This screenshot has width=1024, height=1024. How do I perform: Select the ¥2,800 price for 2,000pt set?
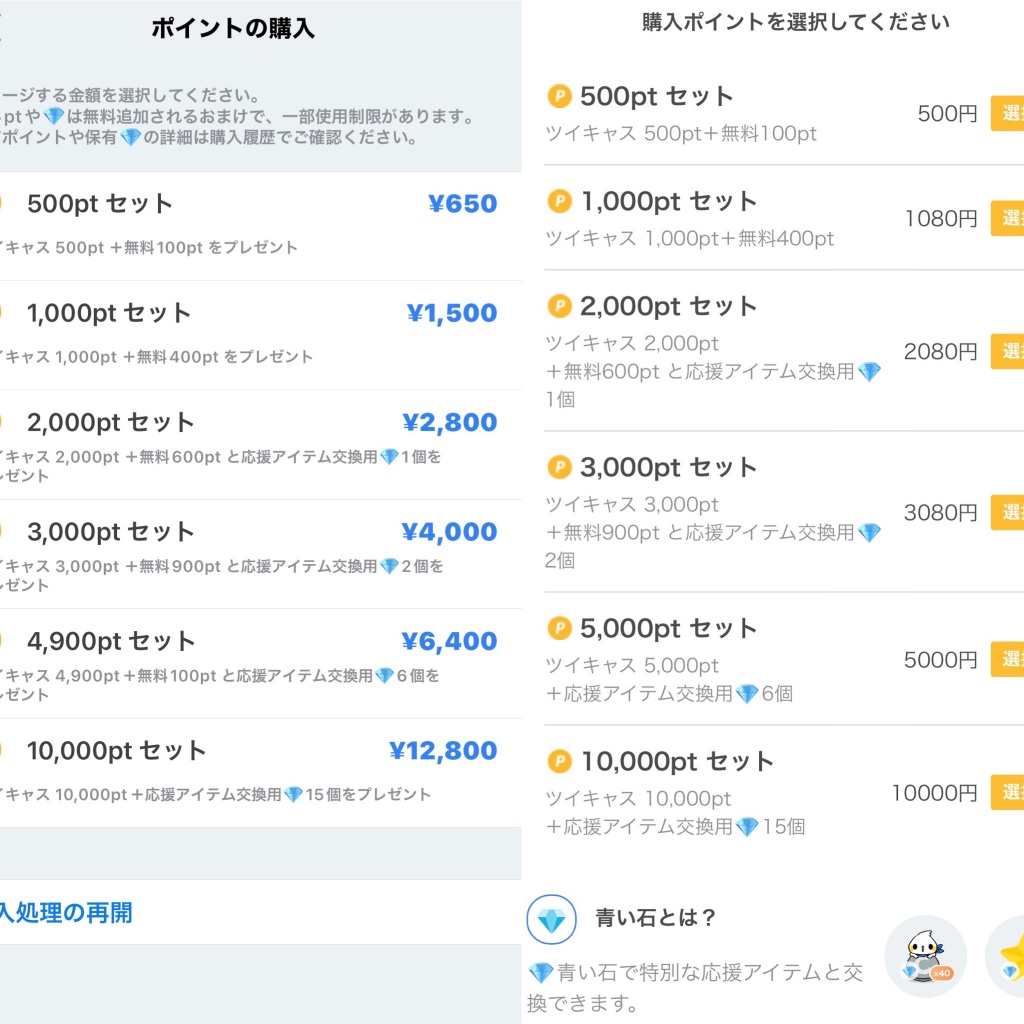tap(449, 423)
